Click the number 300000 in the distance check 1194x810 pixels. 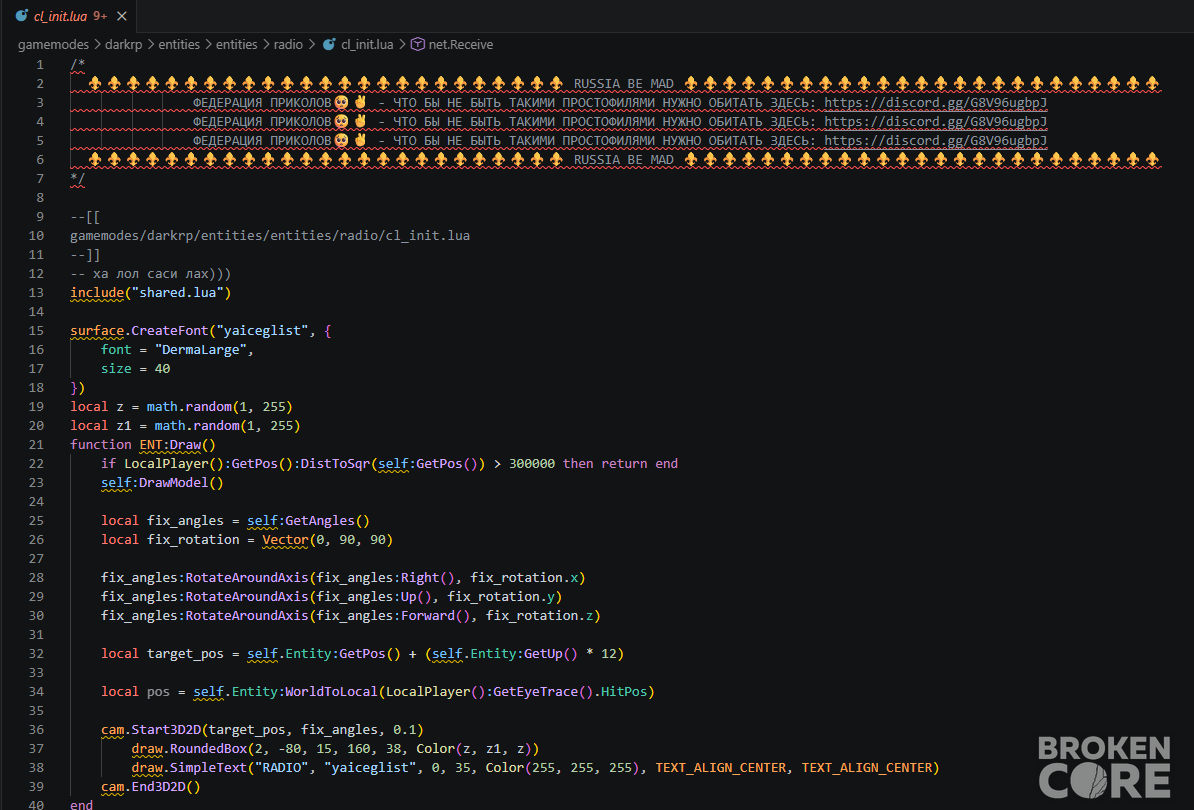click(x=532, y=464)
